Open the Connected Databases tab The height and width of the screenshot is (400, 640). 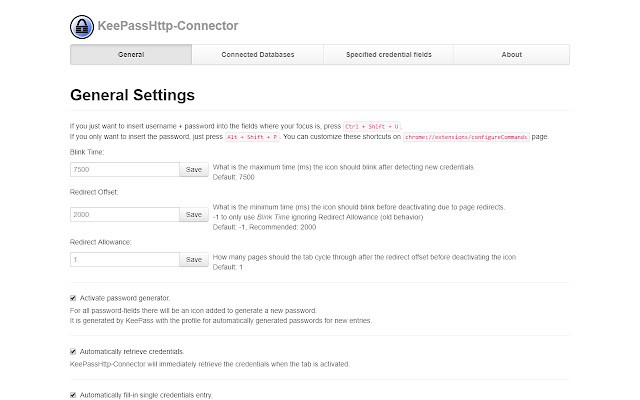[x=258, y=54]
